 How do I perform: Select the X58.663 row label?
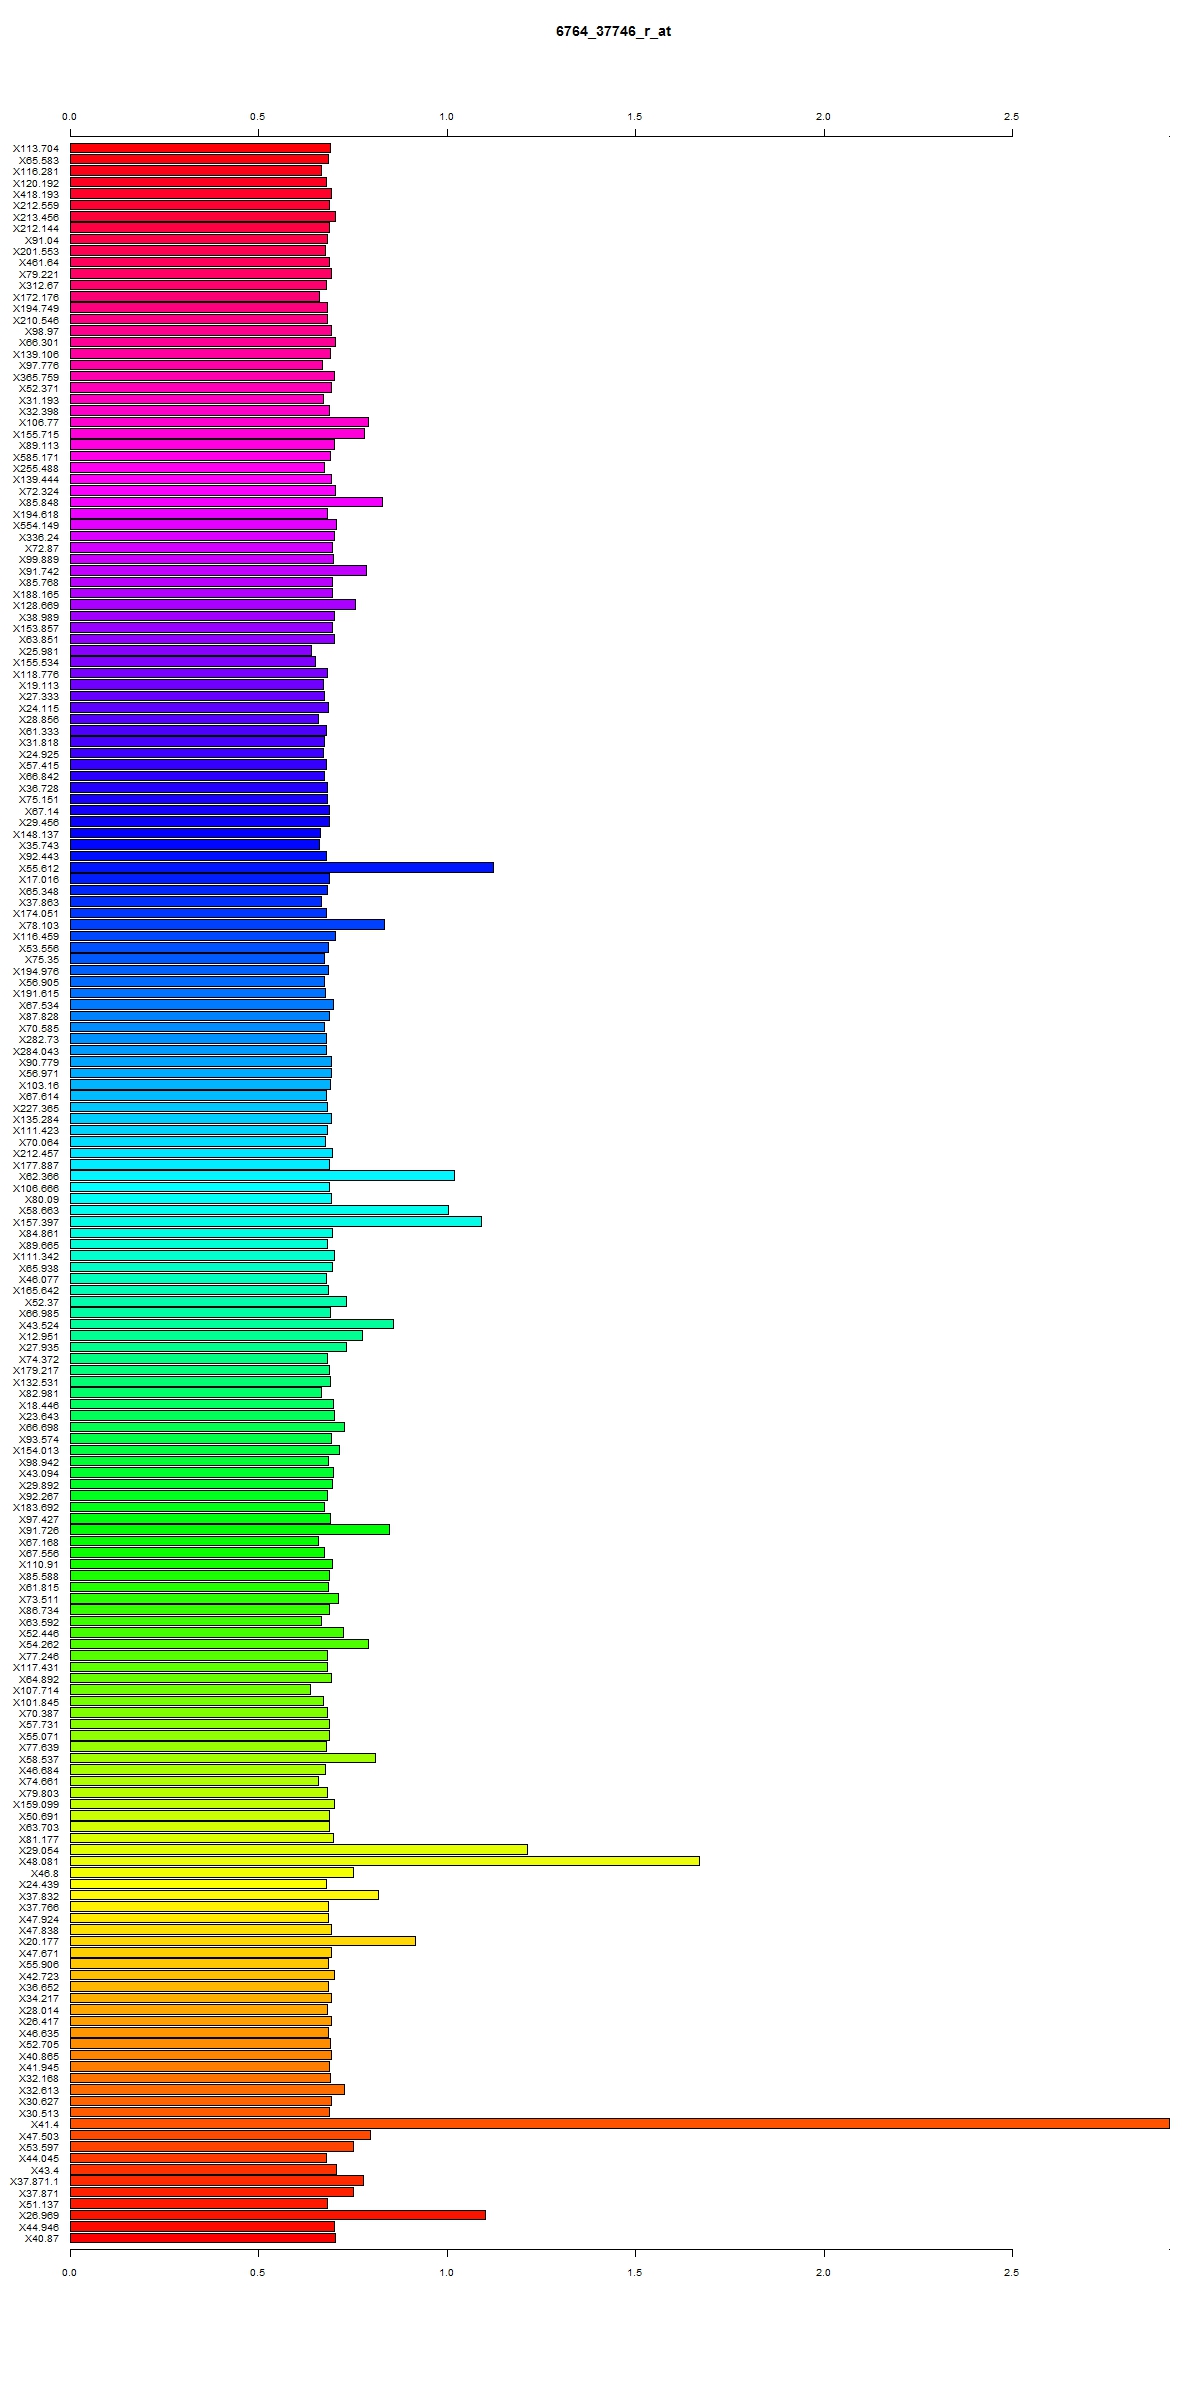39,1210
